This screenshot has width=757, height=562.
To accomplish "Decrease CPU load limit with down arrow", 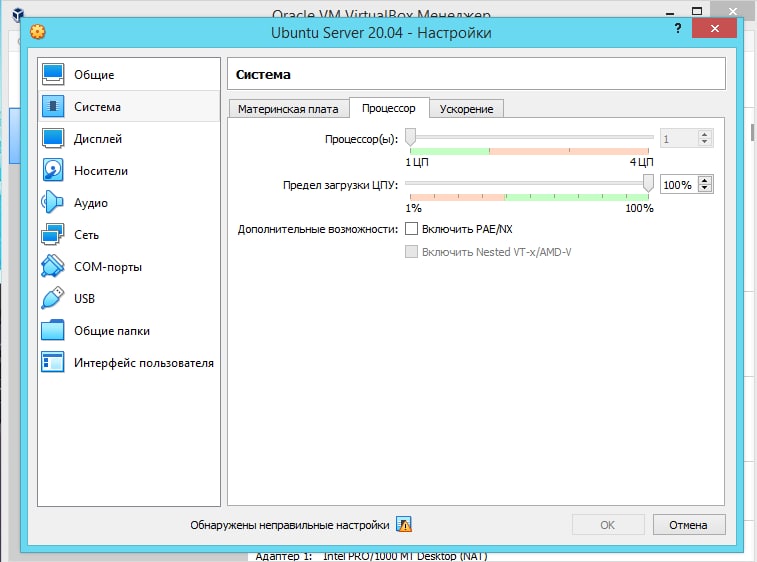I will (x=705, y=188).
